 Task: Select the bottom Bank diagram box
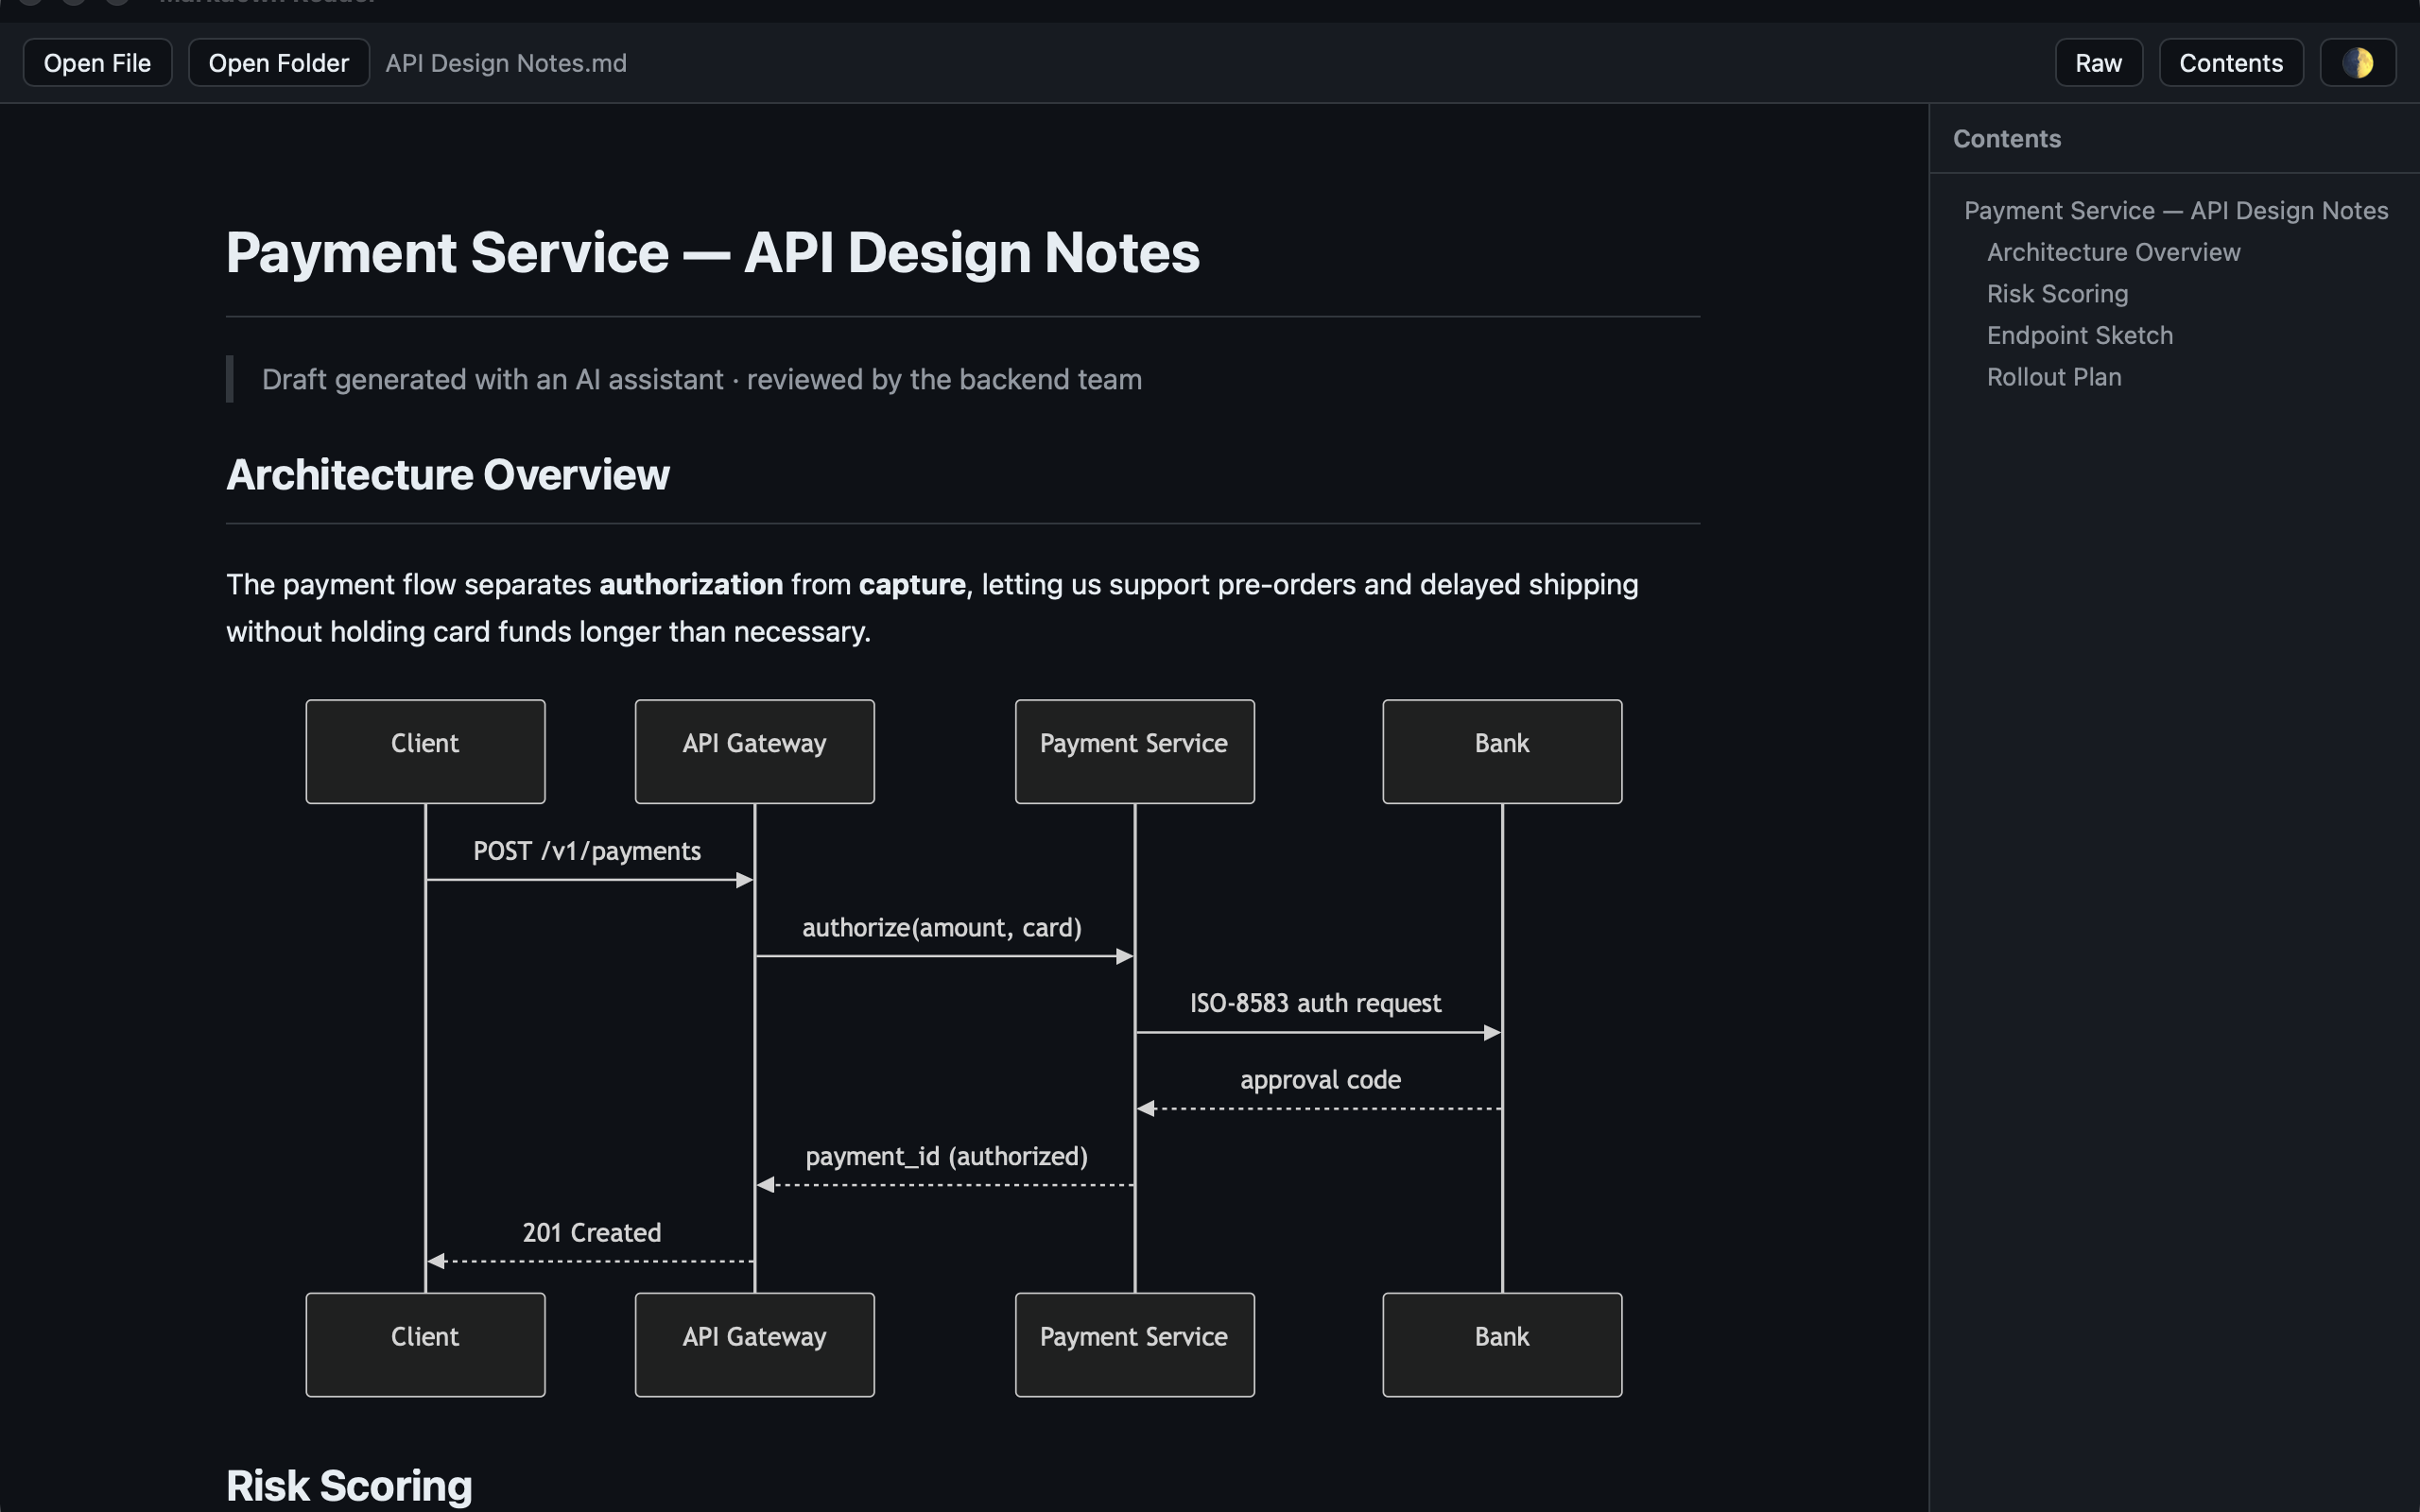coord(1502,1344)
